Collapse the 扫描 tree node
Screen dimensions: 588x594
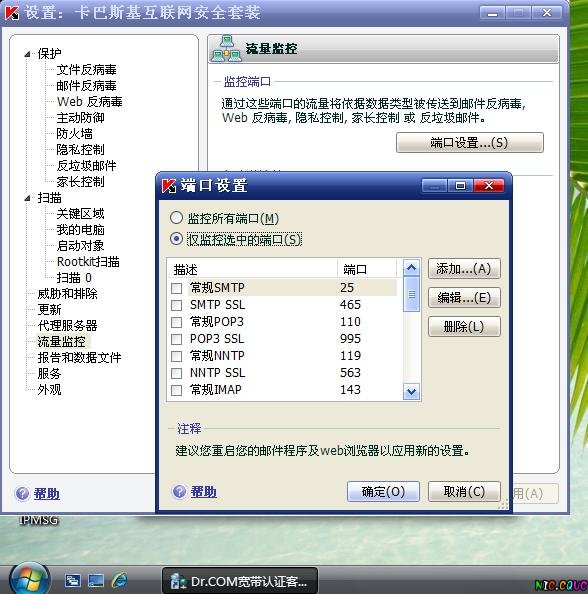[x=27, y=198]
